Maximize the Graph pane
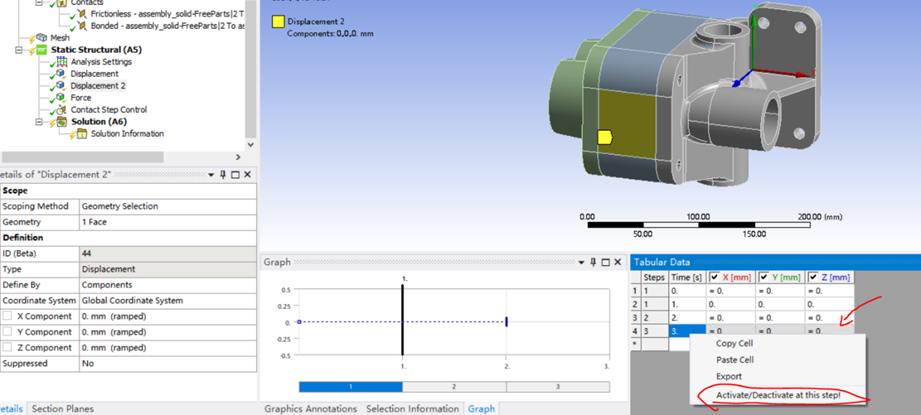 click(606, 262)
